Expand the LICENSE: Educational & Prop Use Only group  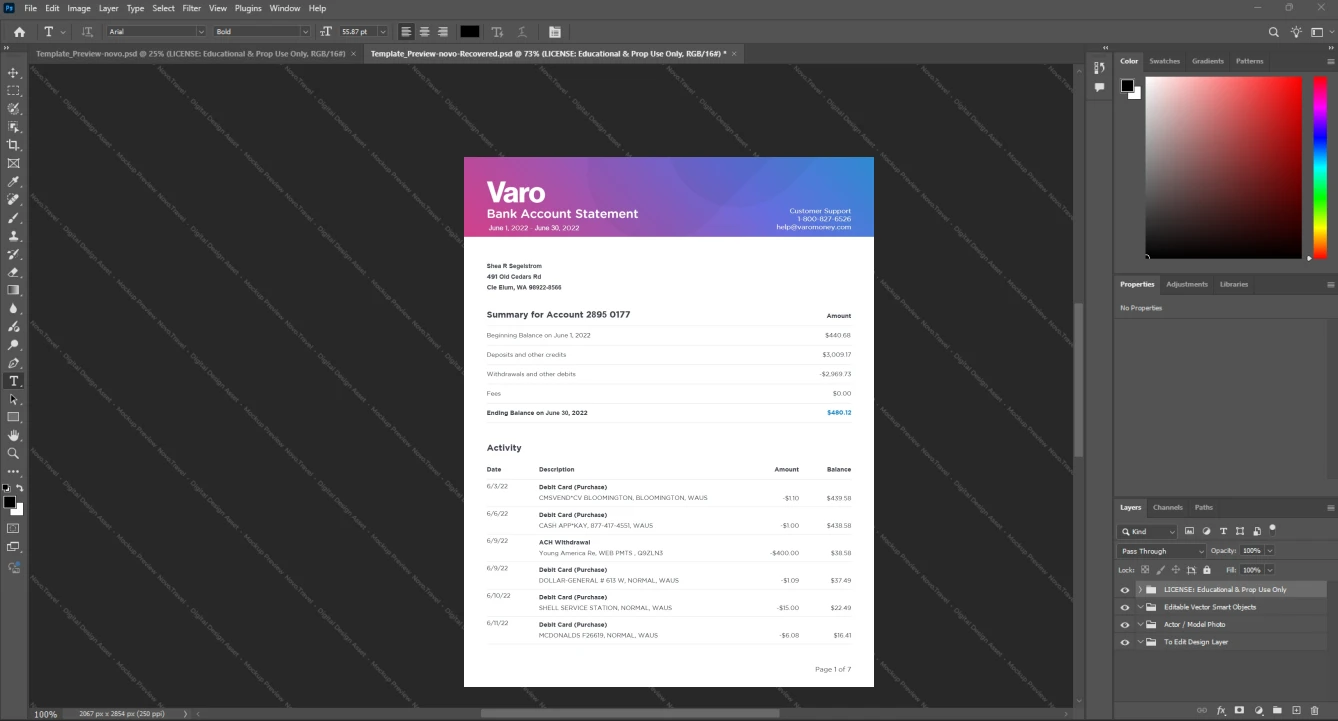pos(1140,590)
